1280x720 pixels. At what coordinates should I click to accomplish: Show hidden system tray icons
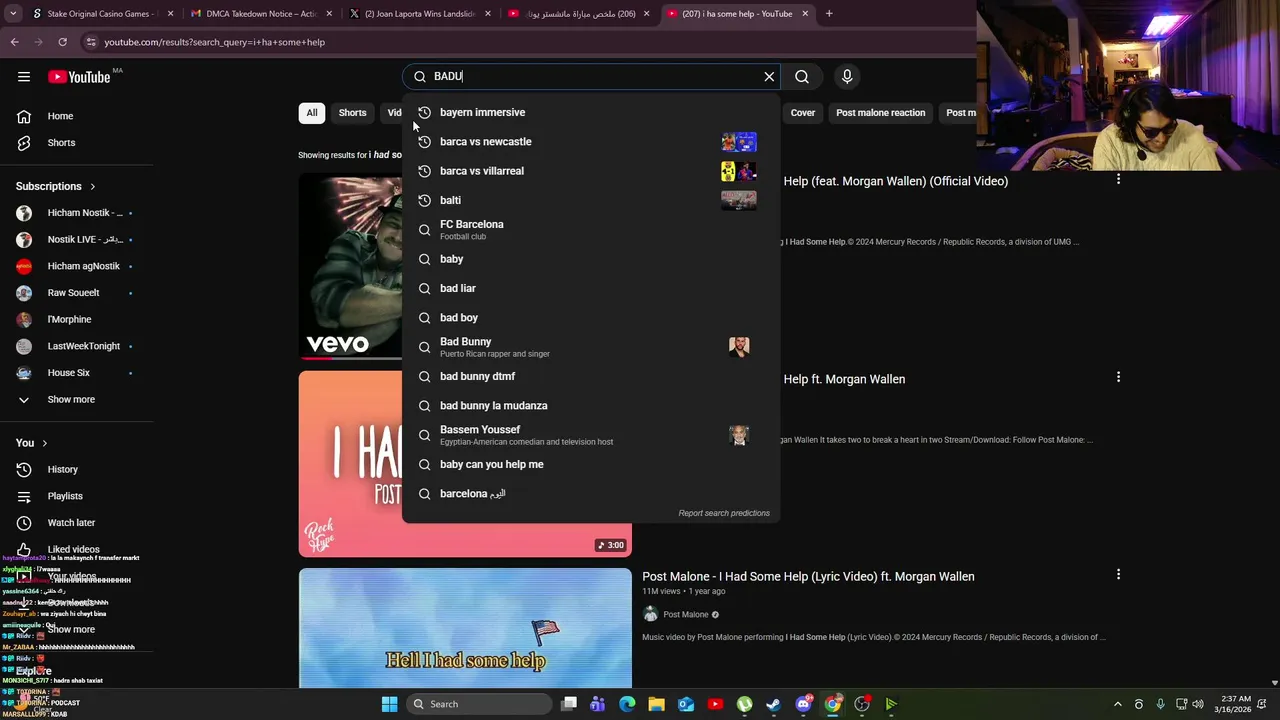[x=1117, y=704]
